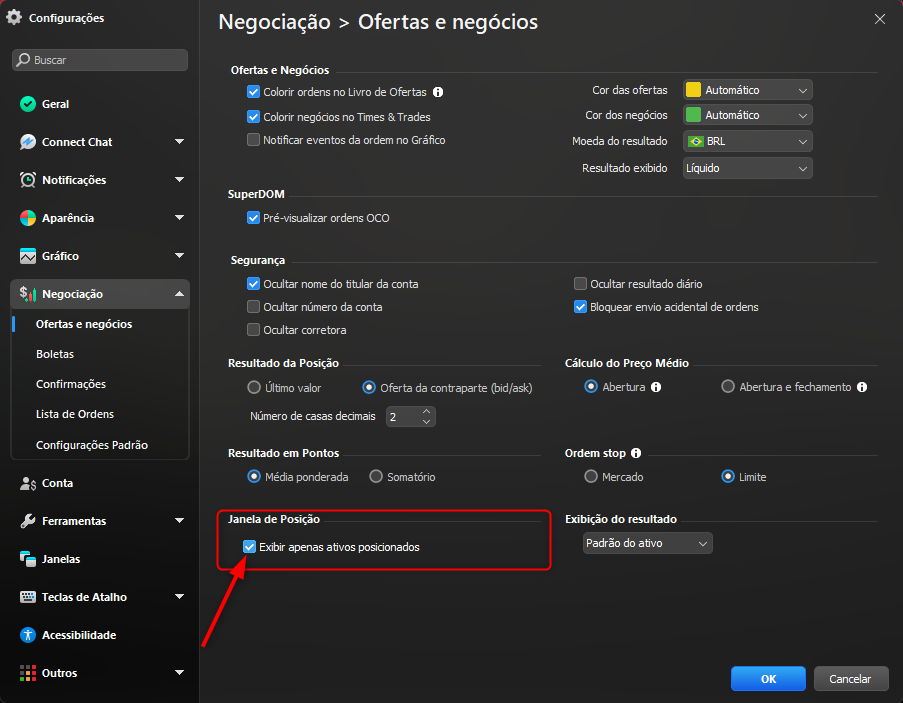Click the Ferramentas wrench icon
The image size is (903, 703).
[x=28, y=521]
